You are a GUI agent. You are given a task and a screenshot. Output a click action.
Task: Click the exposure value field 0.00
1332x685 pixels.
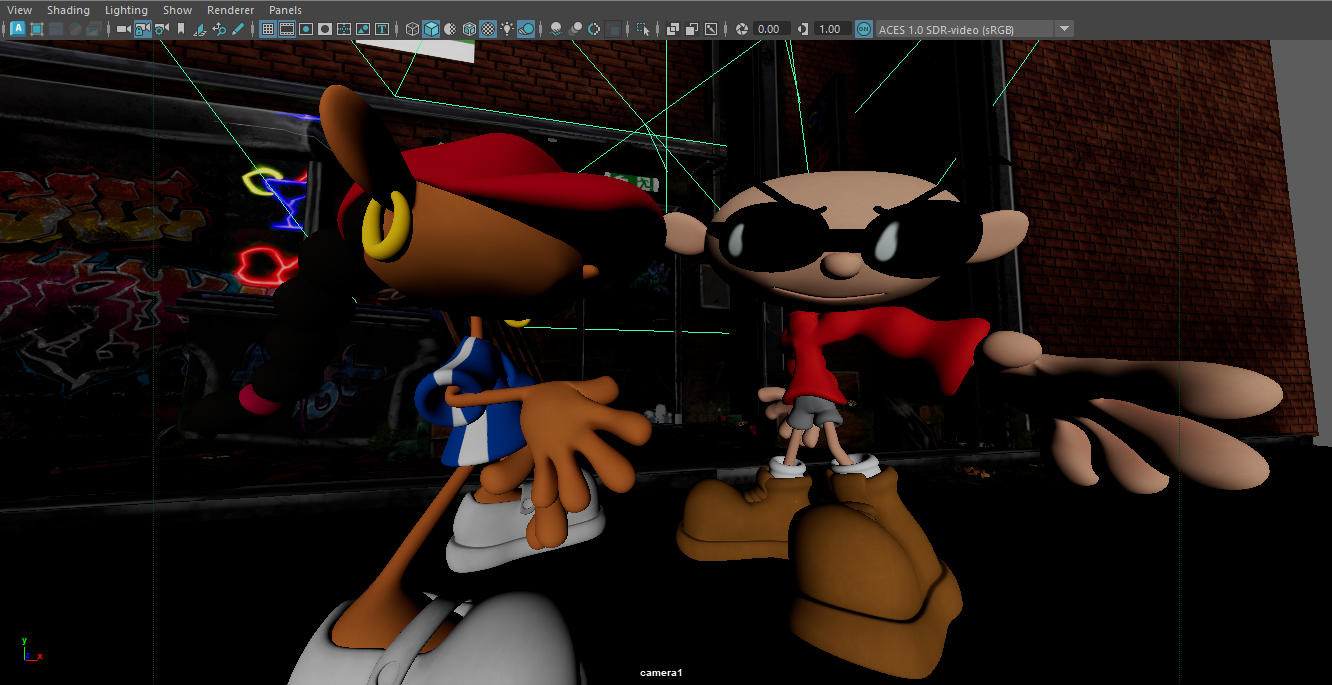click(x=771, y=29)
